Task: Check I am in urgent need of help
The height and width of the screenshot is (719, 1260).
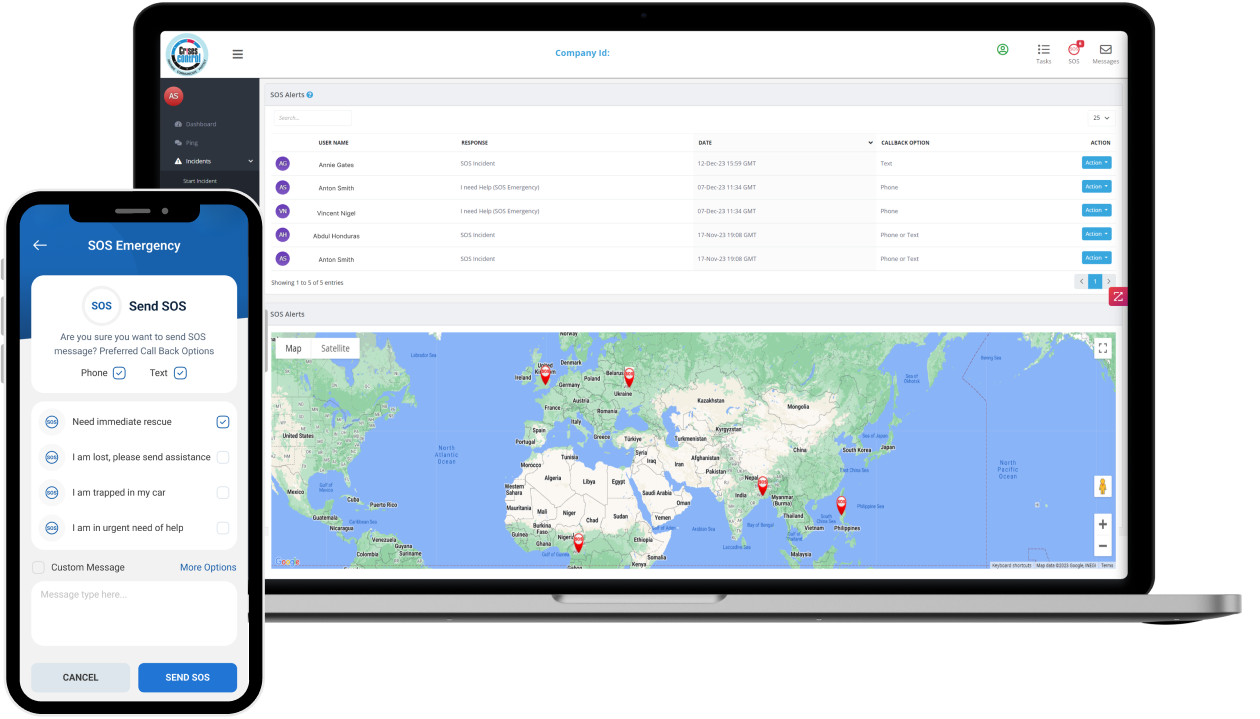Action: (223, 528)
